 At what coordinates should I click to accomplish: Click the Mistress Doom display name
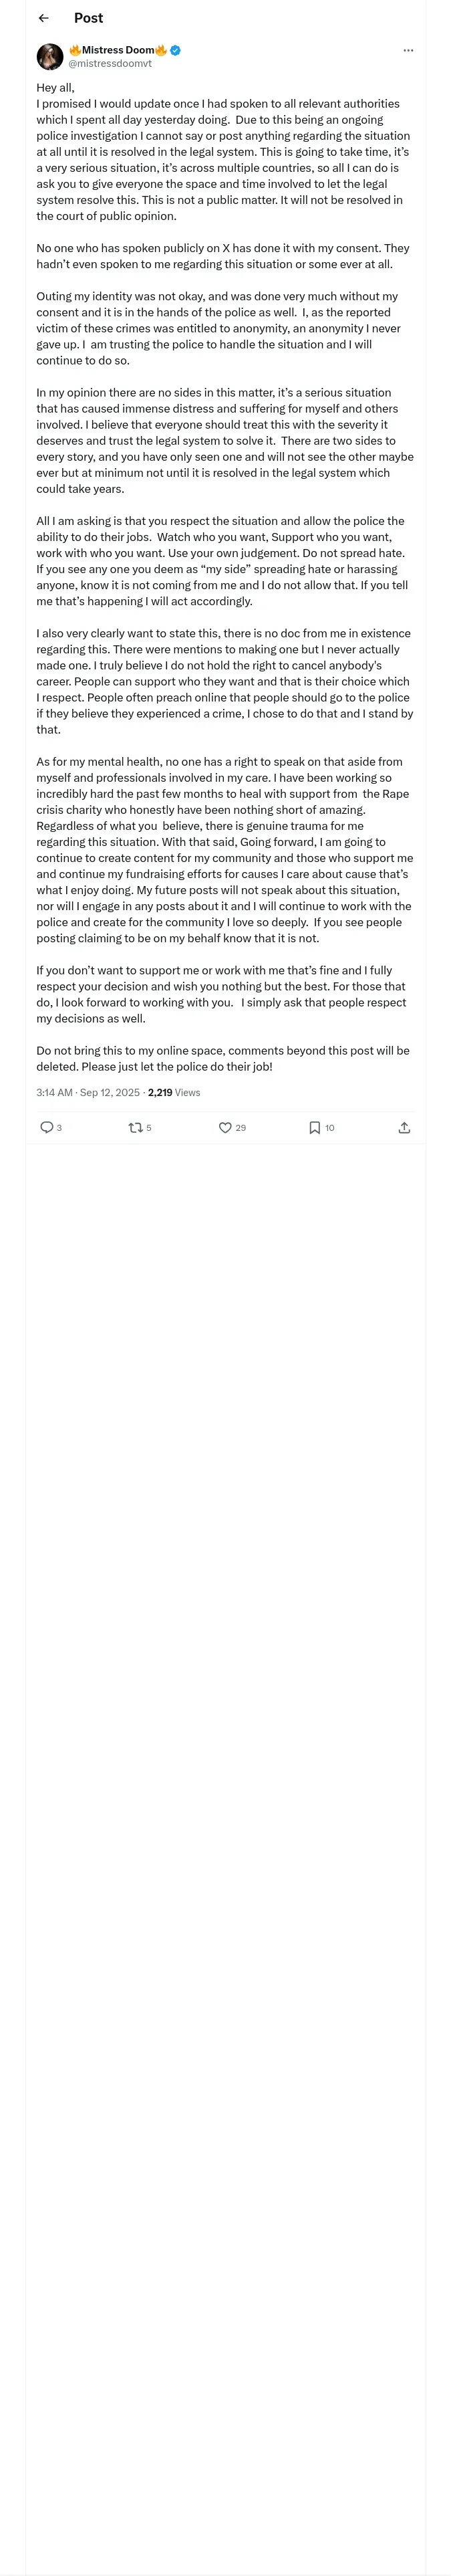point(118,50)
